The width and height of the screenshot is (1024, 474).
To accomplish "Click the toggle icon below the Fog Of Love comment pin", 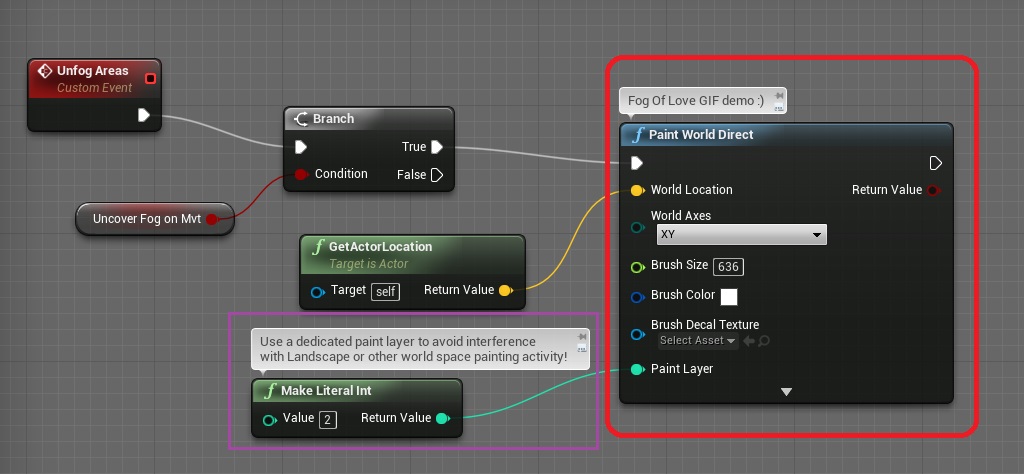I will [x=778, y=106].
